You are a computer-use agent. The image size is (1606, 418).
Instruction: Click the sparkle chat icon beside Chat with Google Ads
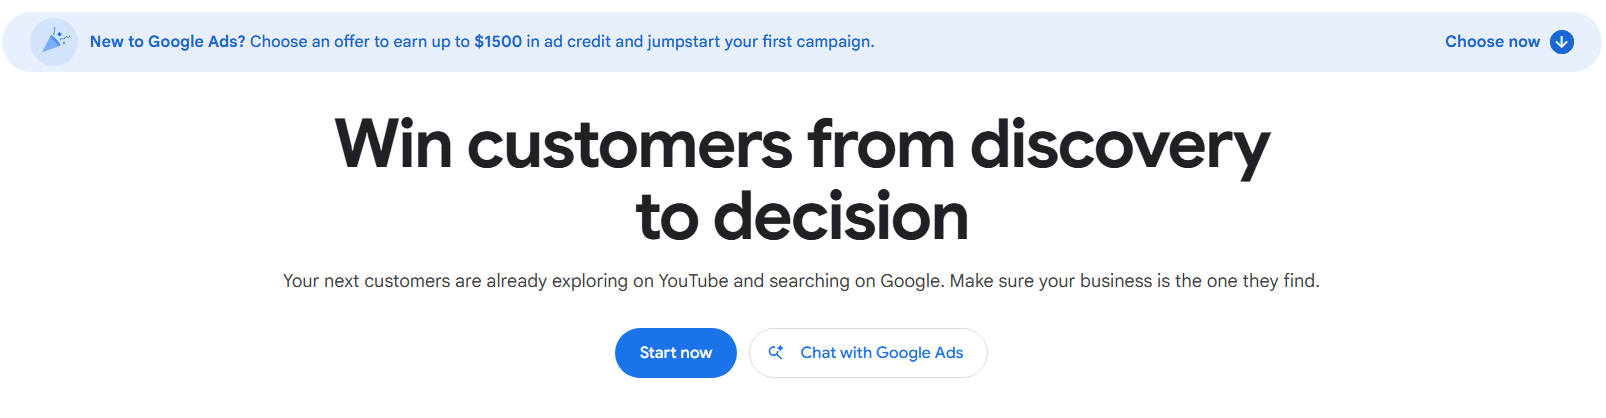[x=776, y=352]
